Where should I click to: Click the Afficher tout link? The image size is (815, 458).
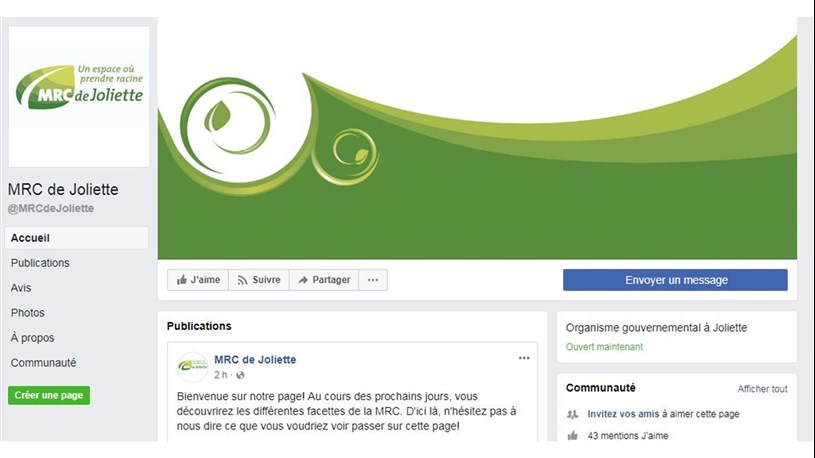(x=762, y=389)
